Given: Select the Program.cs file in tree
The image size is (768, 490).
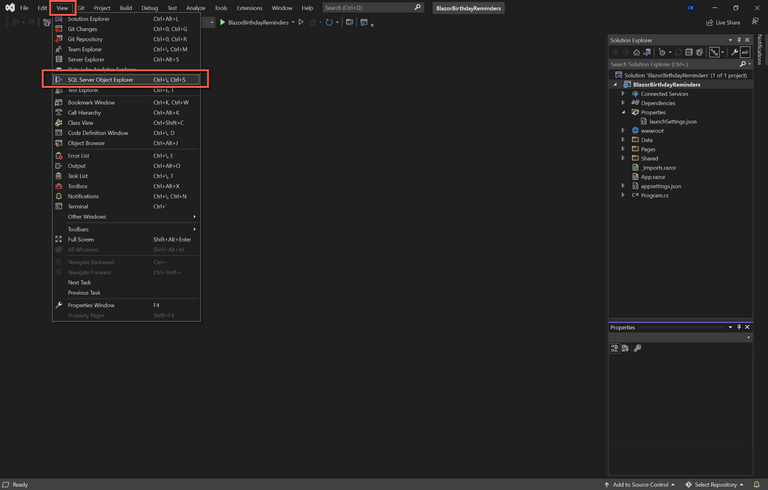Looking at the screenshot, I should click(x=654, y=195).
